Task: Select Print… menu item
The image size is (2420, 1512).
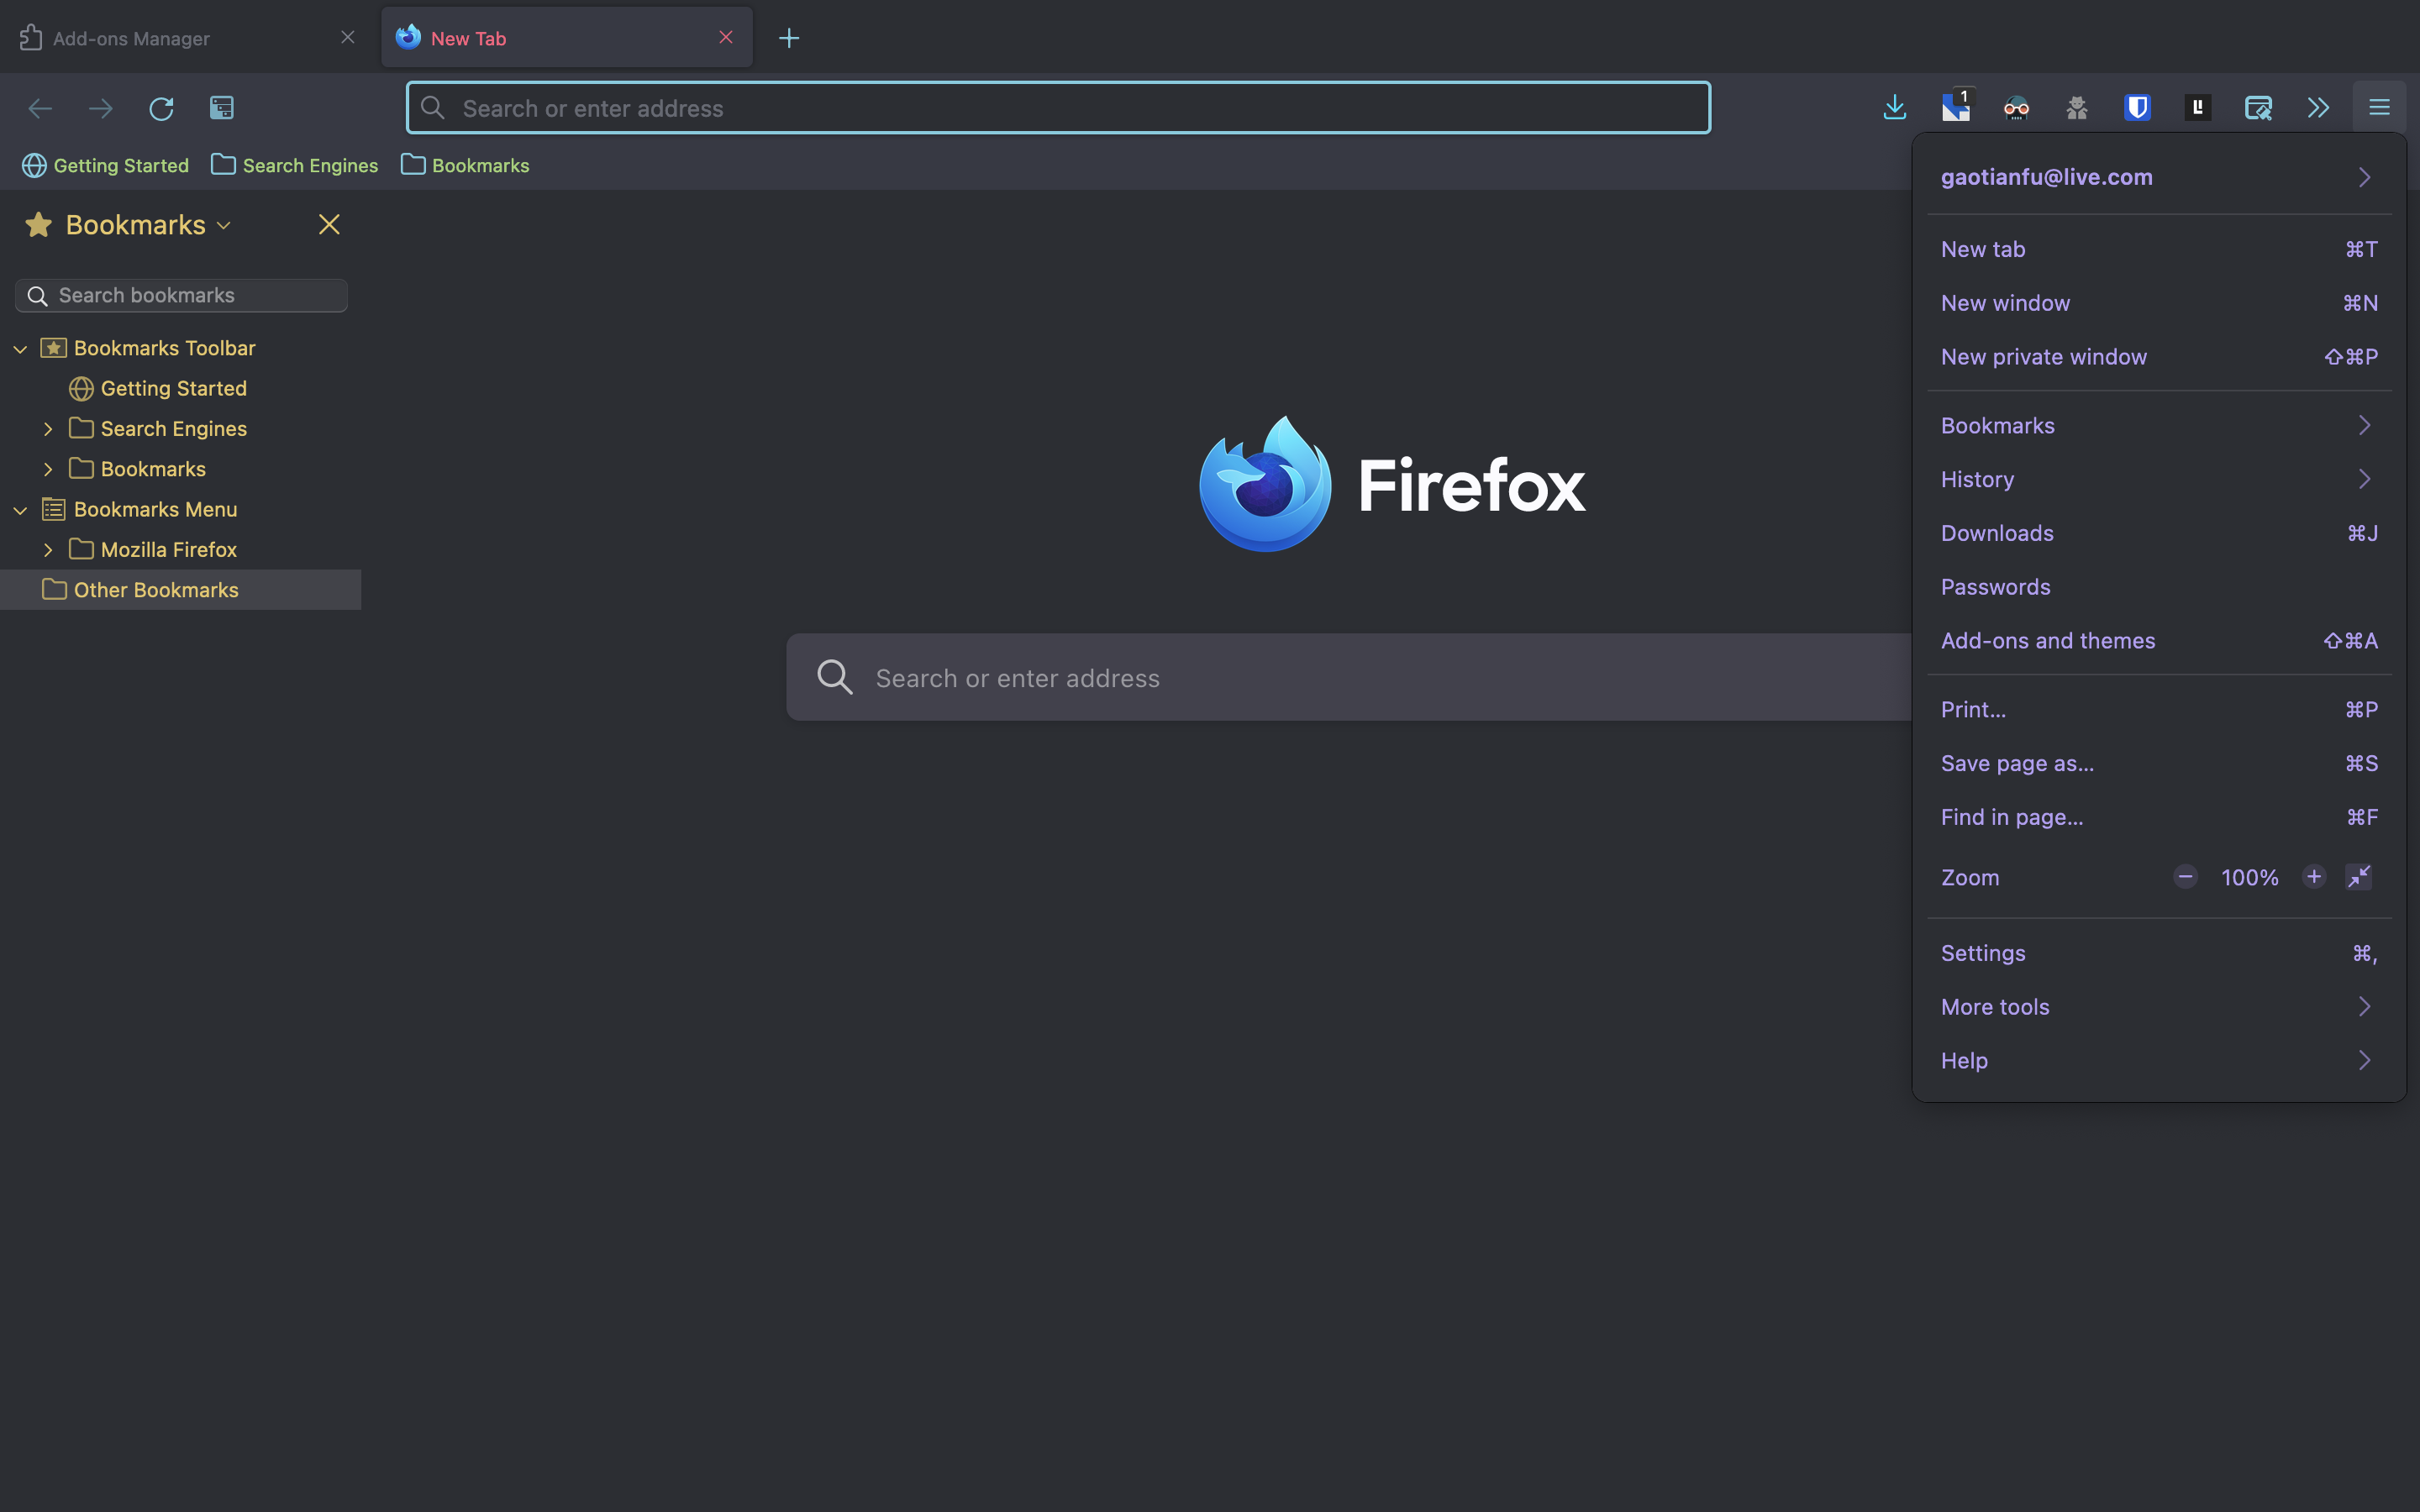Action: 2159,709
